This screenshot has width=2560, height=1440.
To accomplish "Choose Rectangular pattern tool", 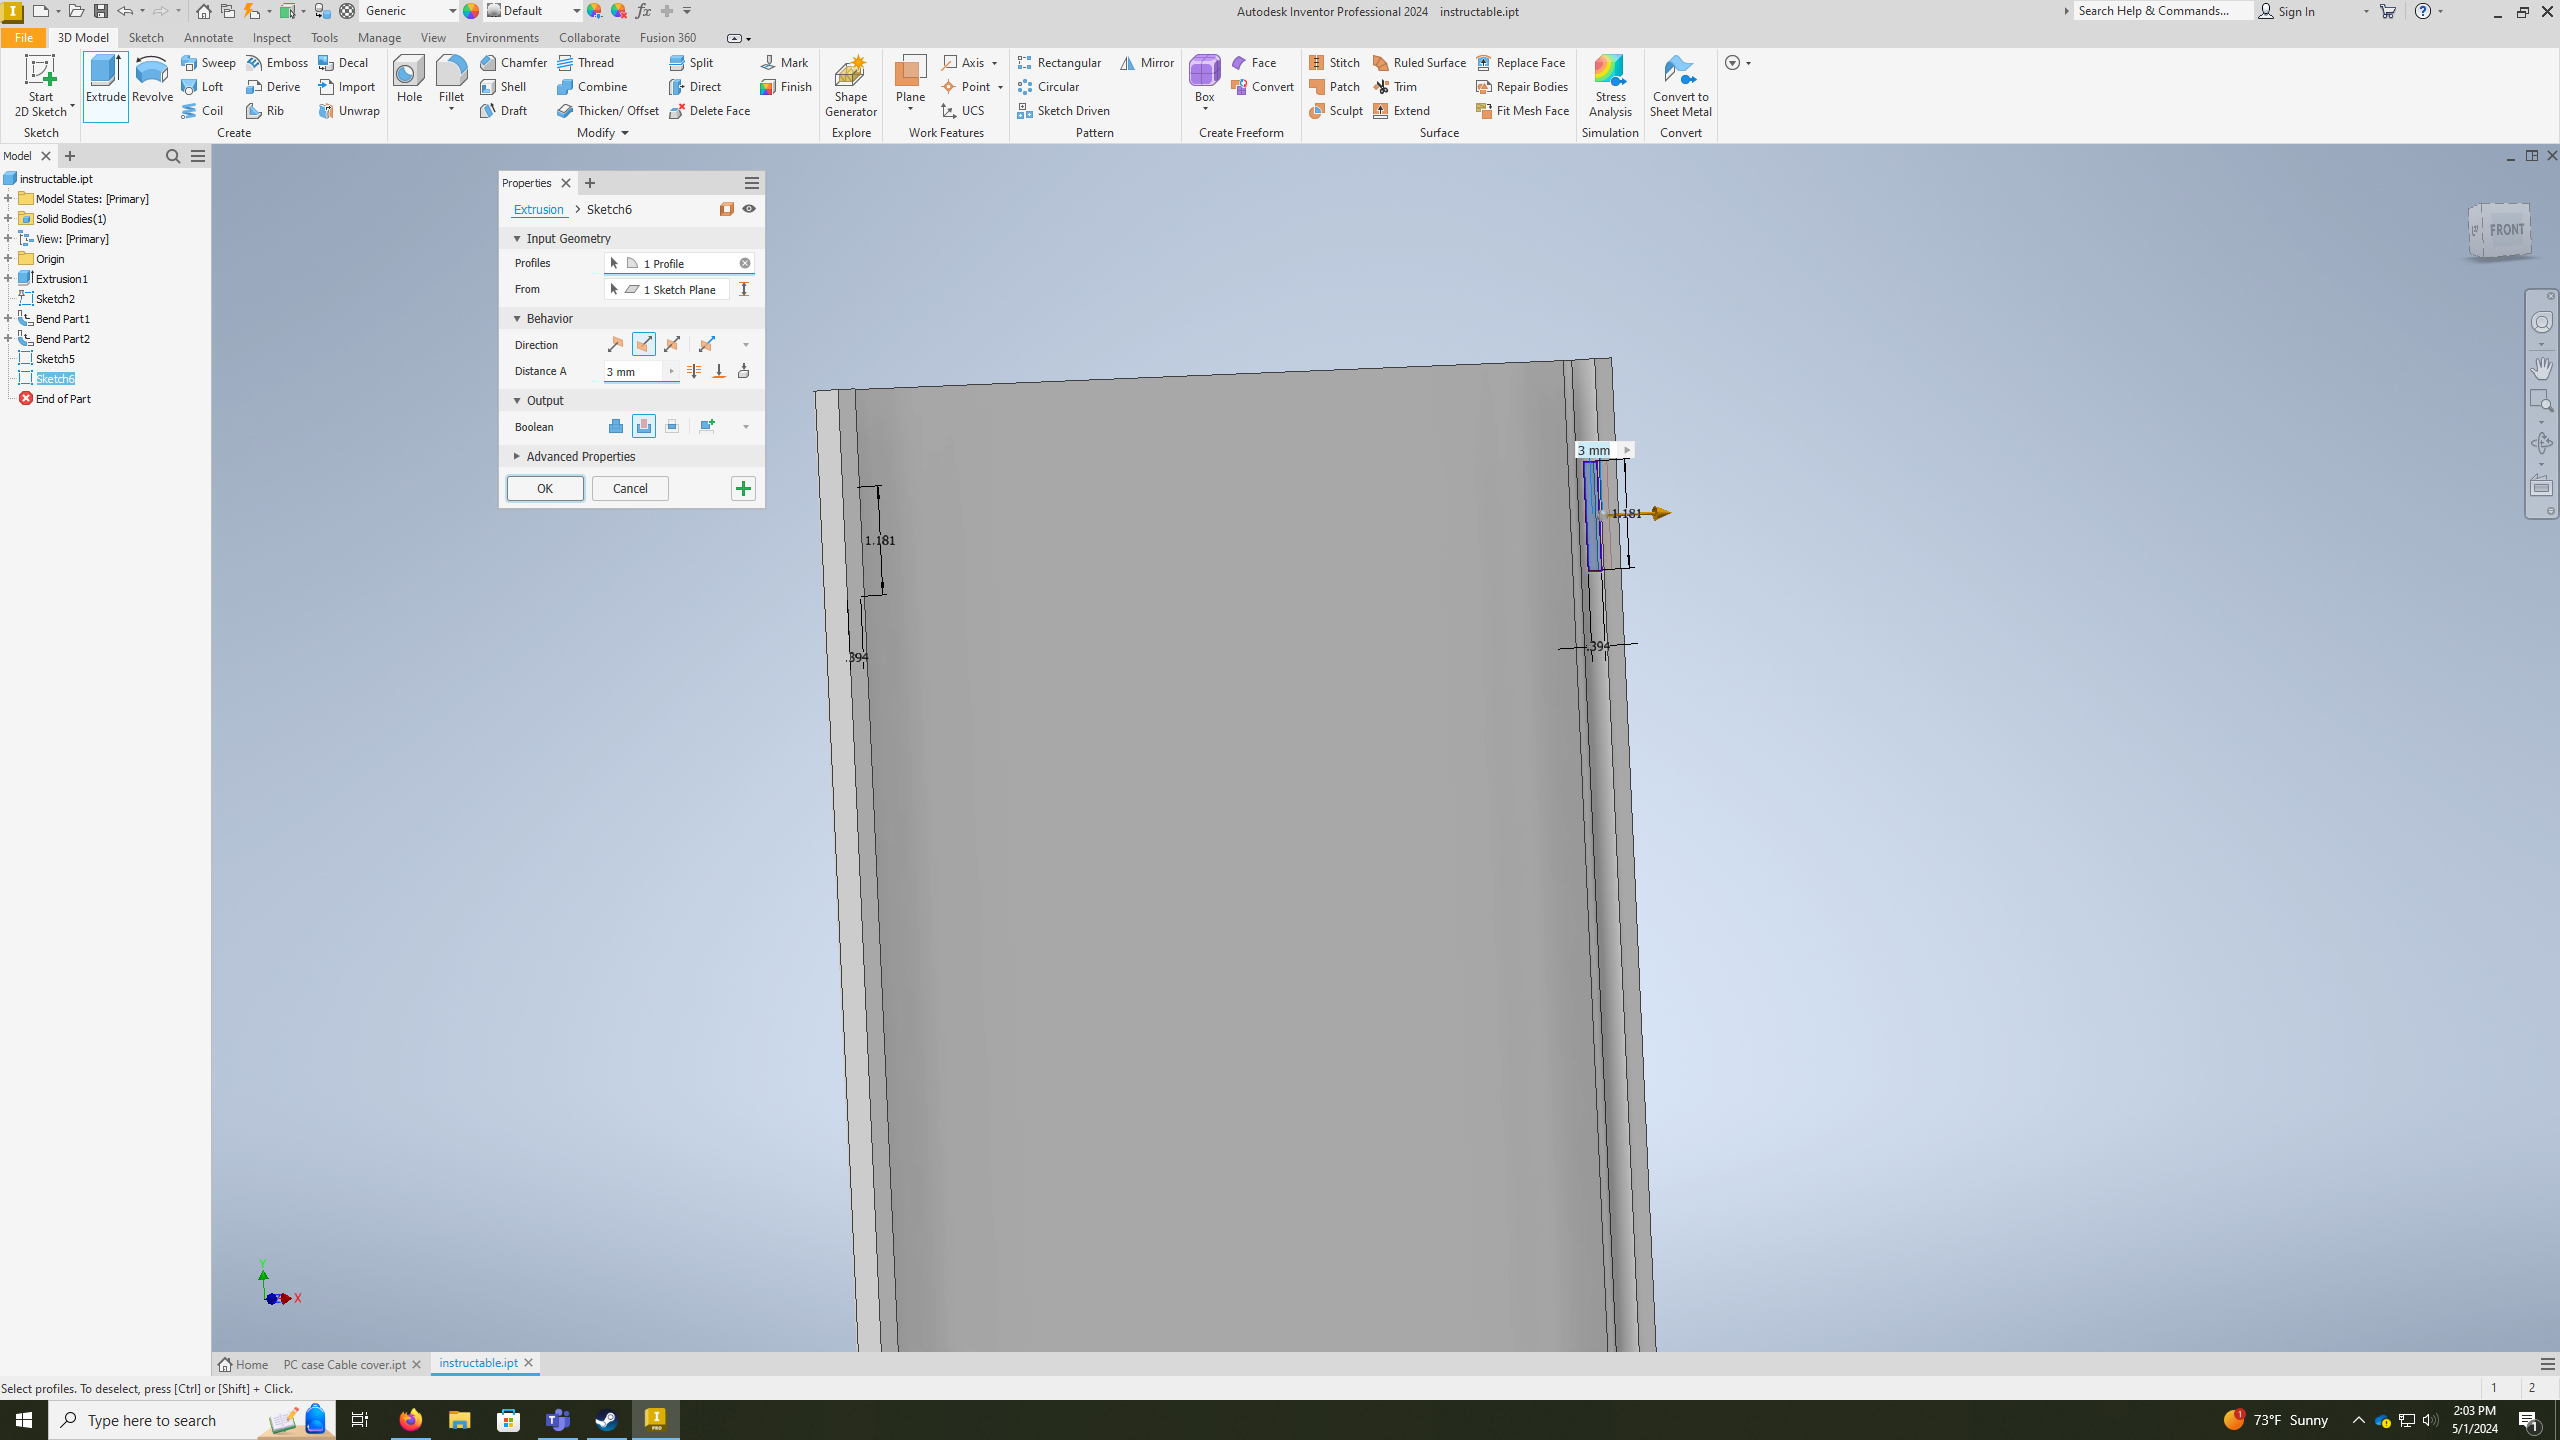I will (x=1060, y=62).
